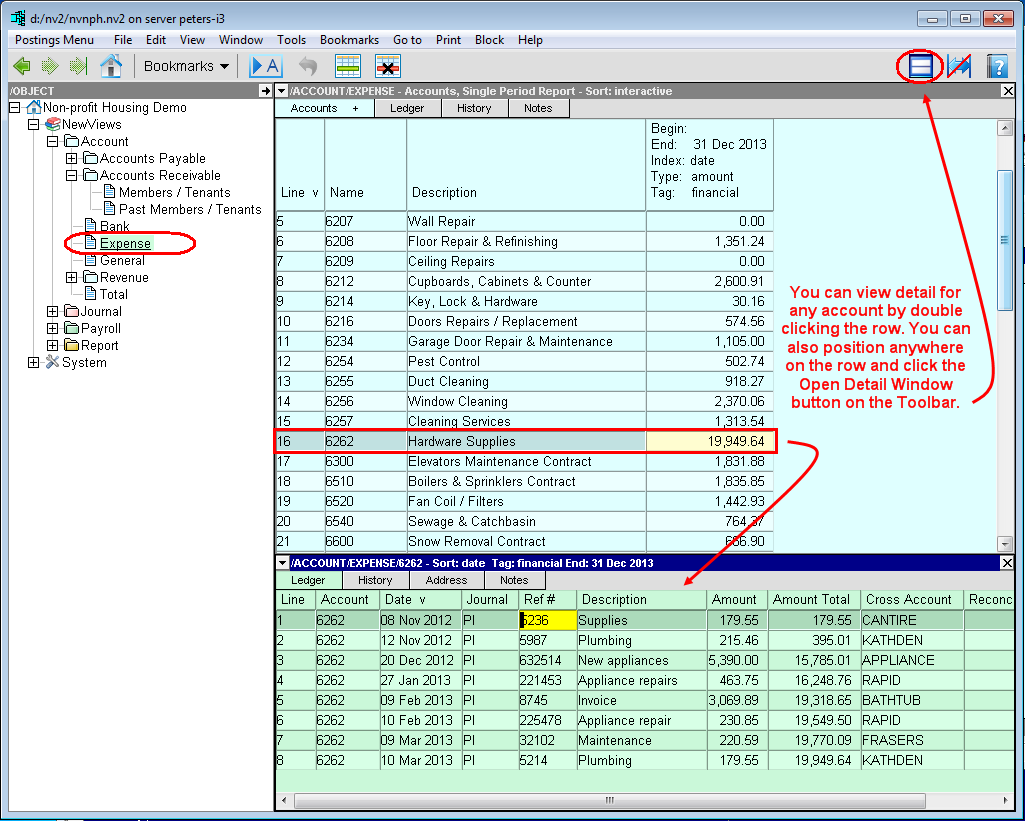Click the crossed-out double arrow toolbar icon

(959, 66)
